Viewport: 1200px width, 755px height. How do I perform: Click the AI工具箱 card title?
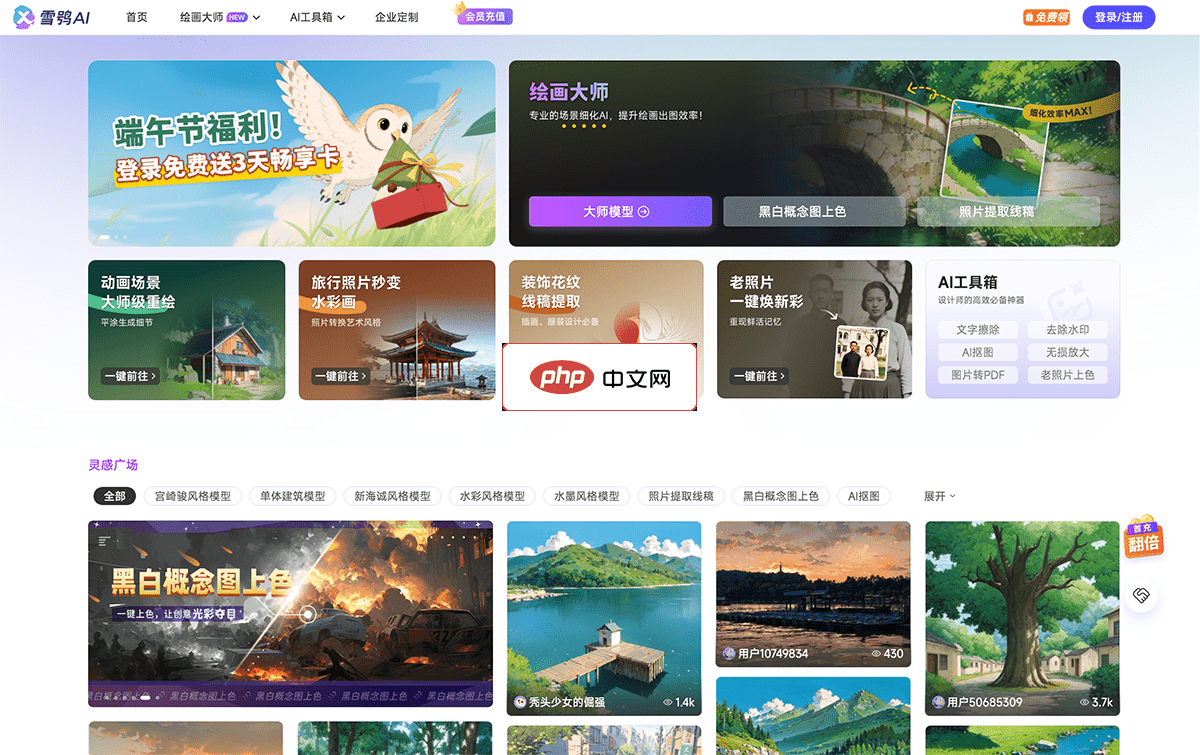[x=967, y=282]
